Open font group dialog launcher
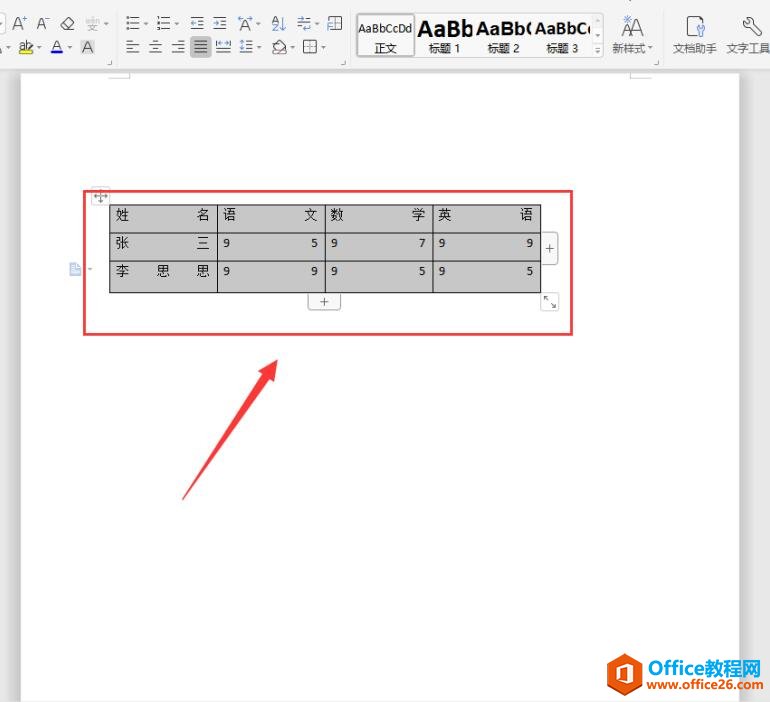The height and width of the screenshot is (702, 770). (110, 63)
